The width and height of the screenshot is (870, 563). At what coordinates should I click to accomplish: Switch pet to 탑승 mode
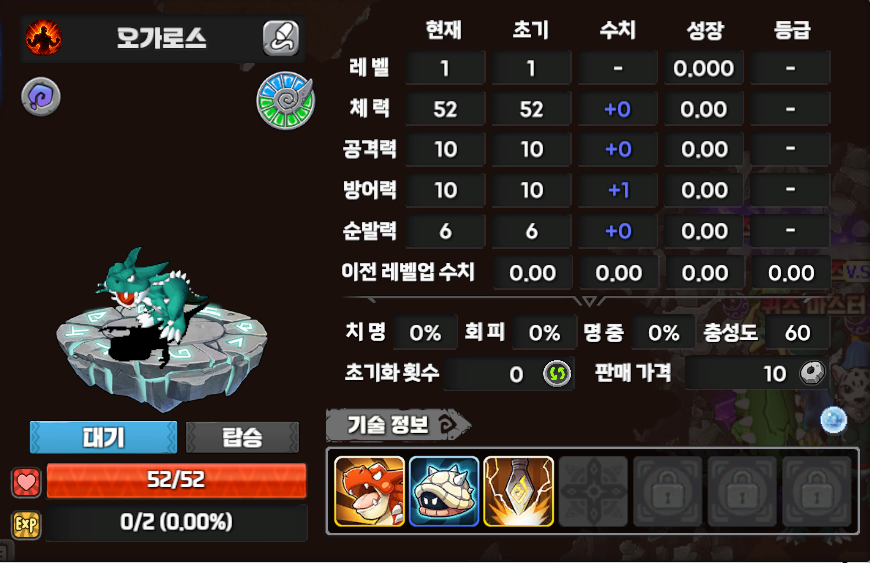pos(242,438)
